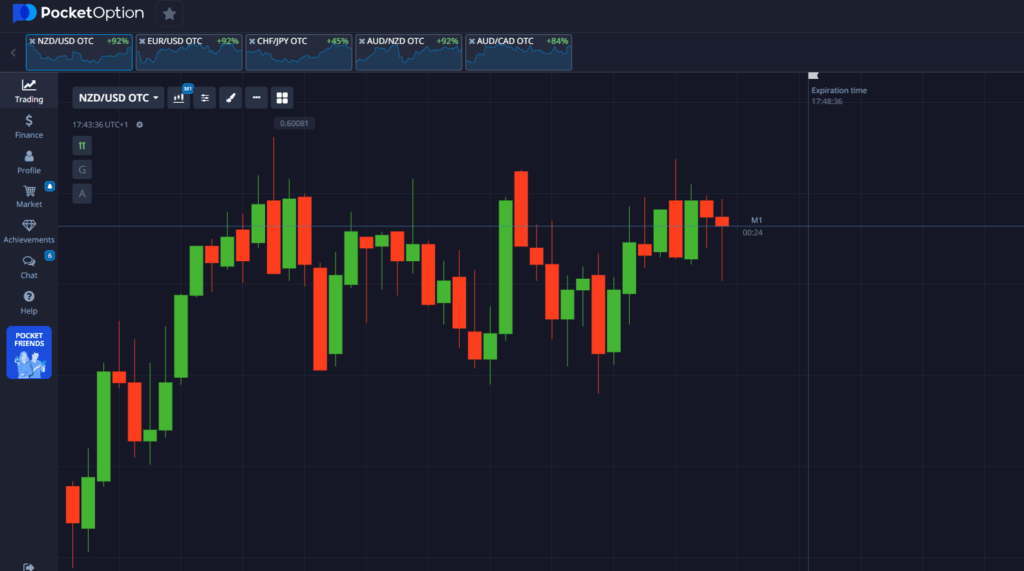1024x571 pixels.
Task: Toggle the green arrows button
Action: point(82,145)
